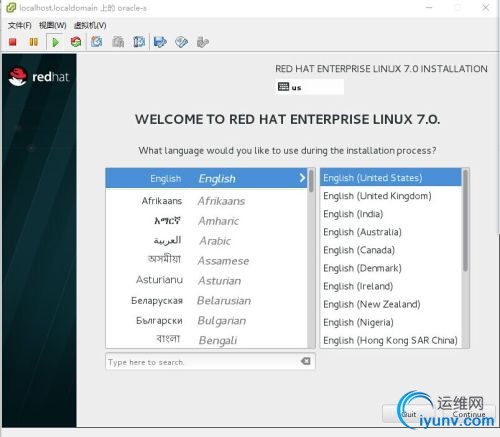Select English (Nigeria) locale
500x437 pixels.
391,322
